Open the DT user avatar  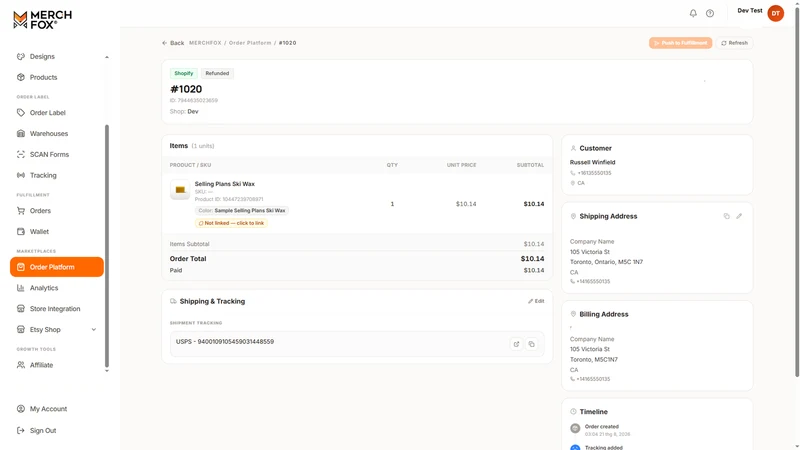point(776,13)
